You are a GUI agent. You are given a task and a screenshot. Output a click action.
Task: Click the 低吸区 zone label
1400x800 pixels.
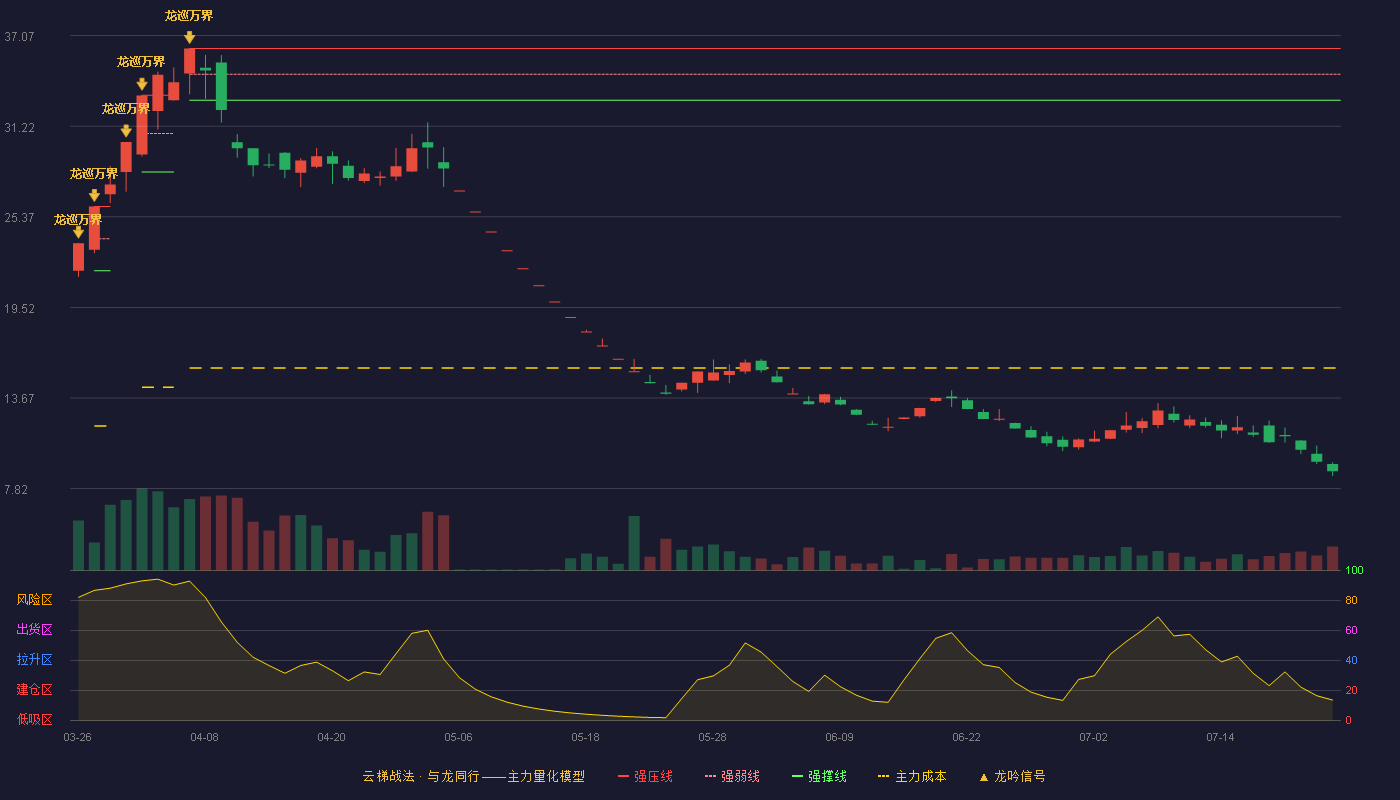coord(34,720)
